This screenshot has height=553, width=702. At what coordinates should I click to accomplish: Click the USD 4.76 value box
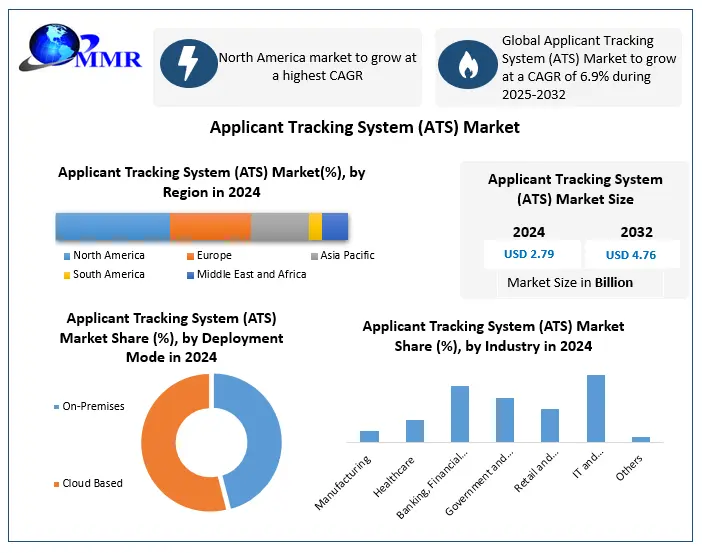631,254
